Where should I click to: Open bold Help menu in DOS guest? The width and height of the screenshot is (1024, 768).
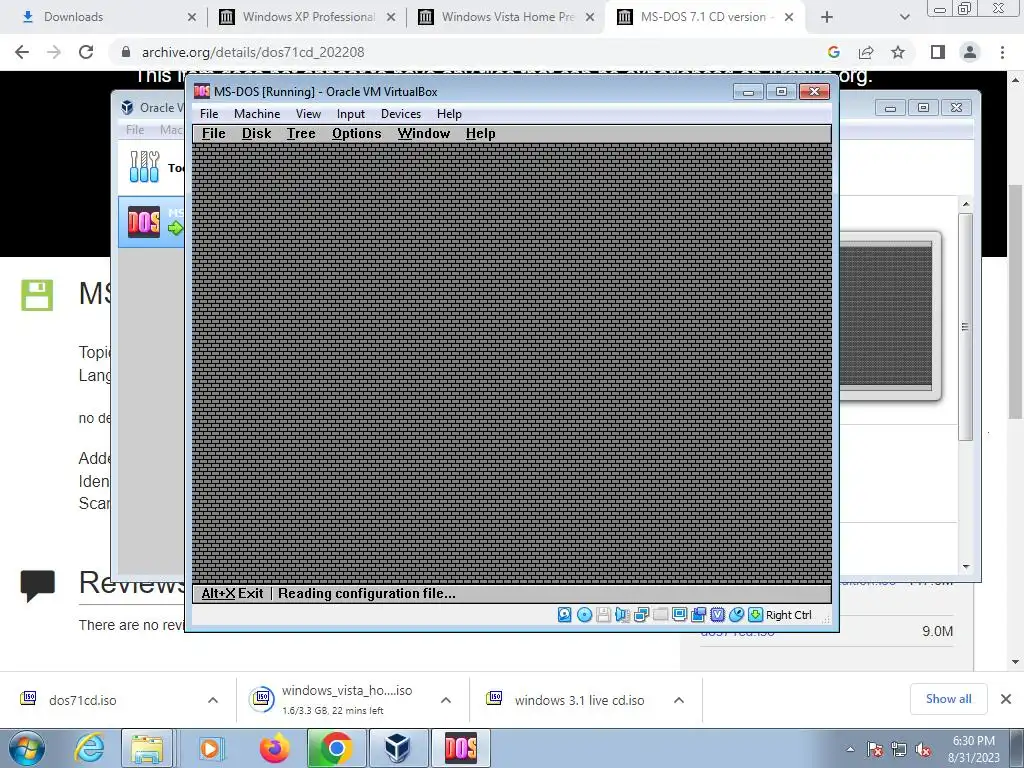pyautogui.click(x=481, y=134)
